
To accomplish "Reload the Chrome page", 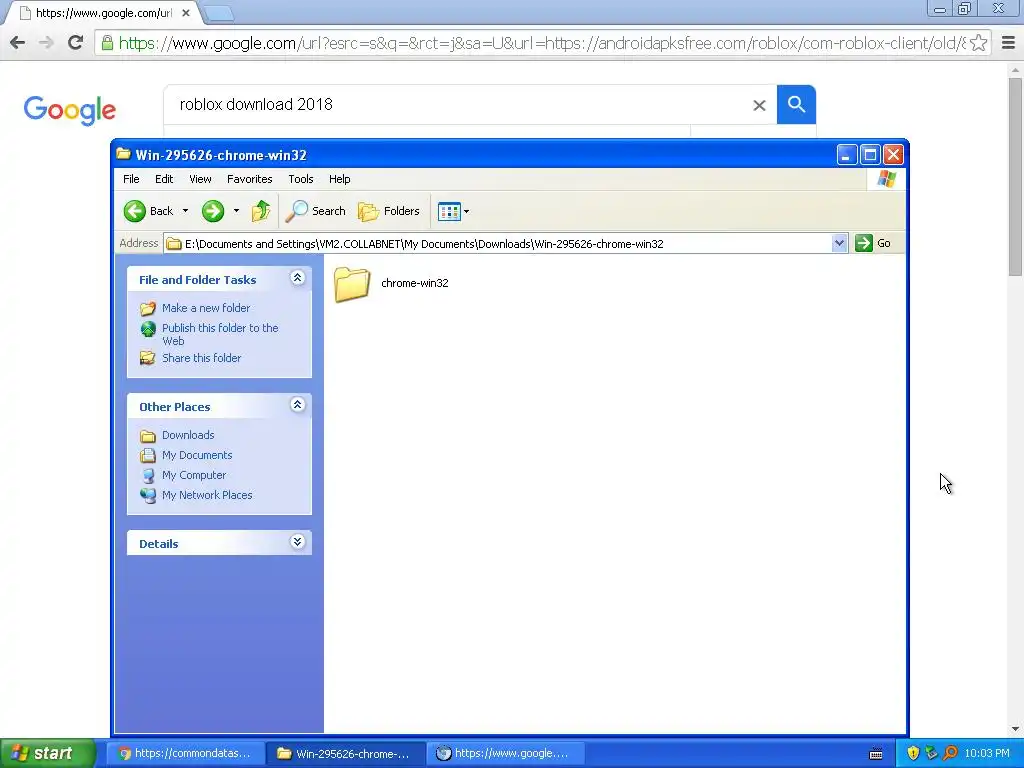I will pyautogui.click(x=75, y=43).
